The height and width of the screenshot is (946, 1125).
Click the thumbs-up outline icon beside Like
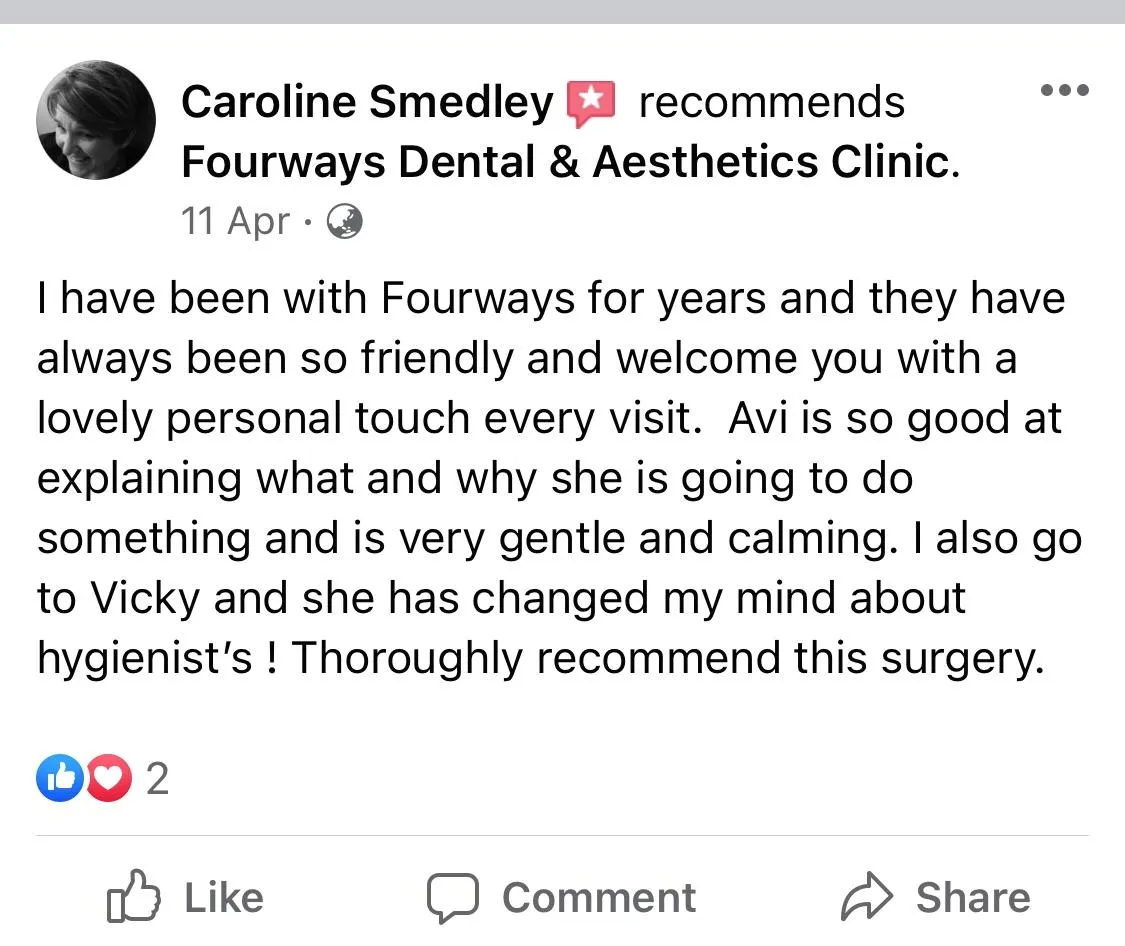(133, 896)
